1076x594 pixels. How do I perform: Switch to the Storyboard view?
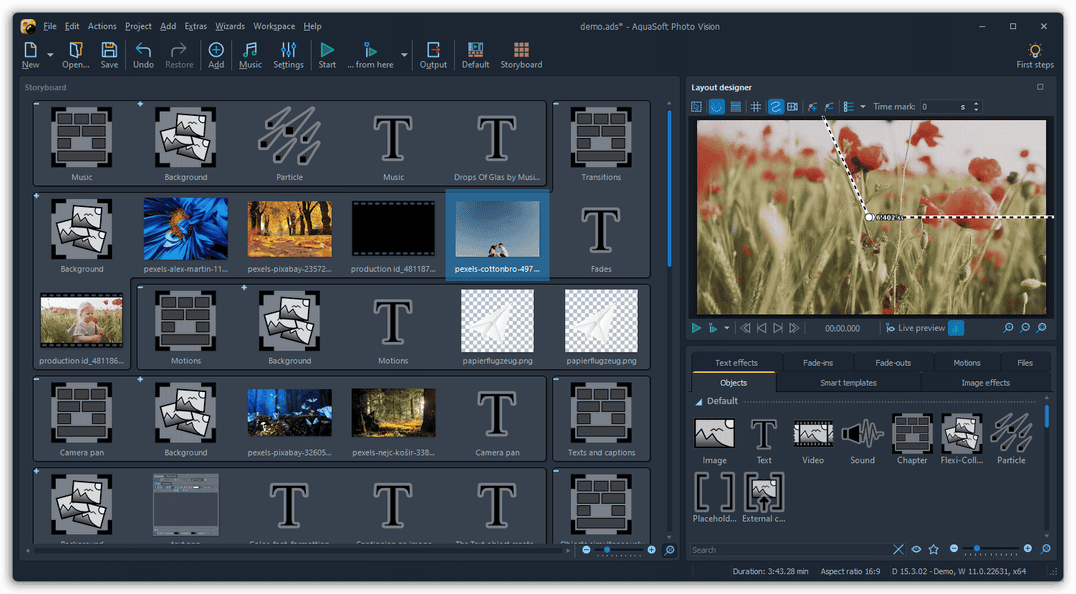[521, 55]
